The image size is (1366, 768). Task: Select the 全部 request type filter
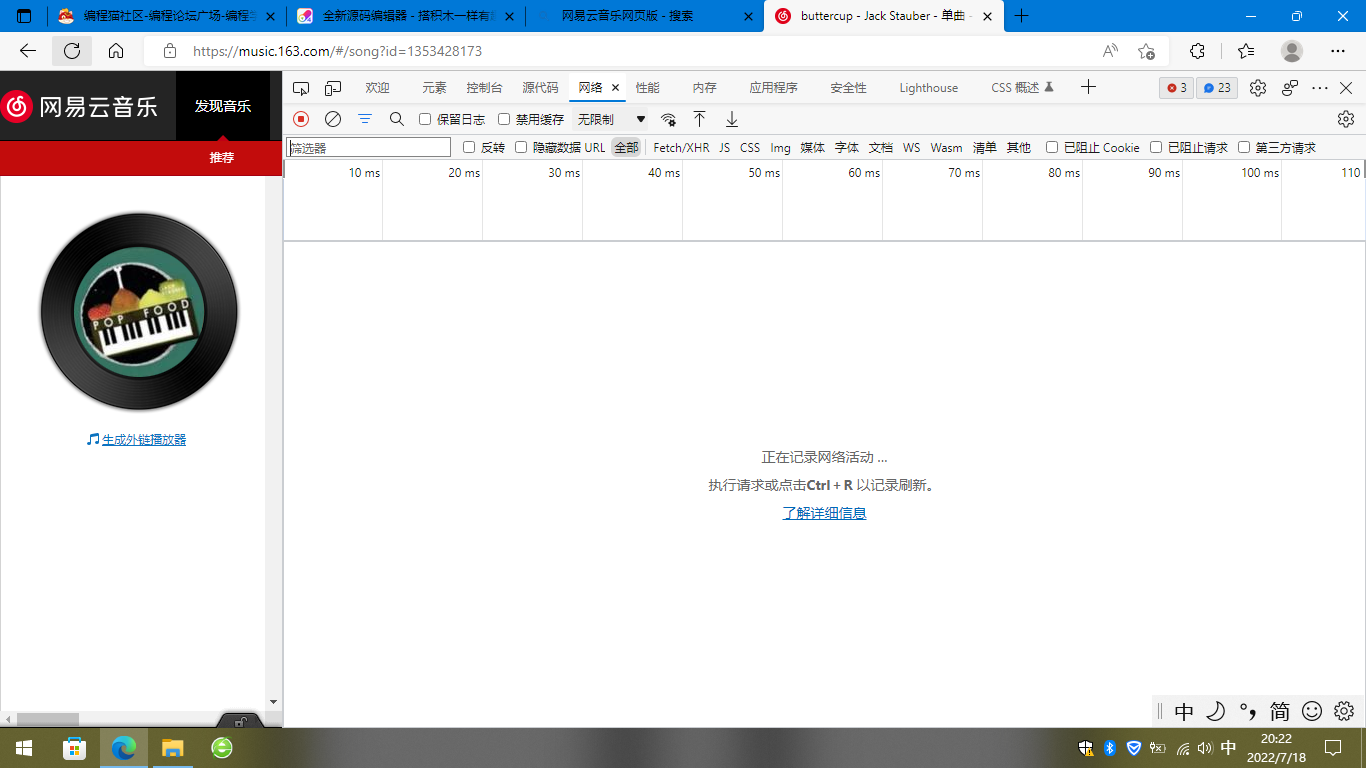tap(626, 147)
